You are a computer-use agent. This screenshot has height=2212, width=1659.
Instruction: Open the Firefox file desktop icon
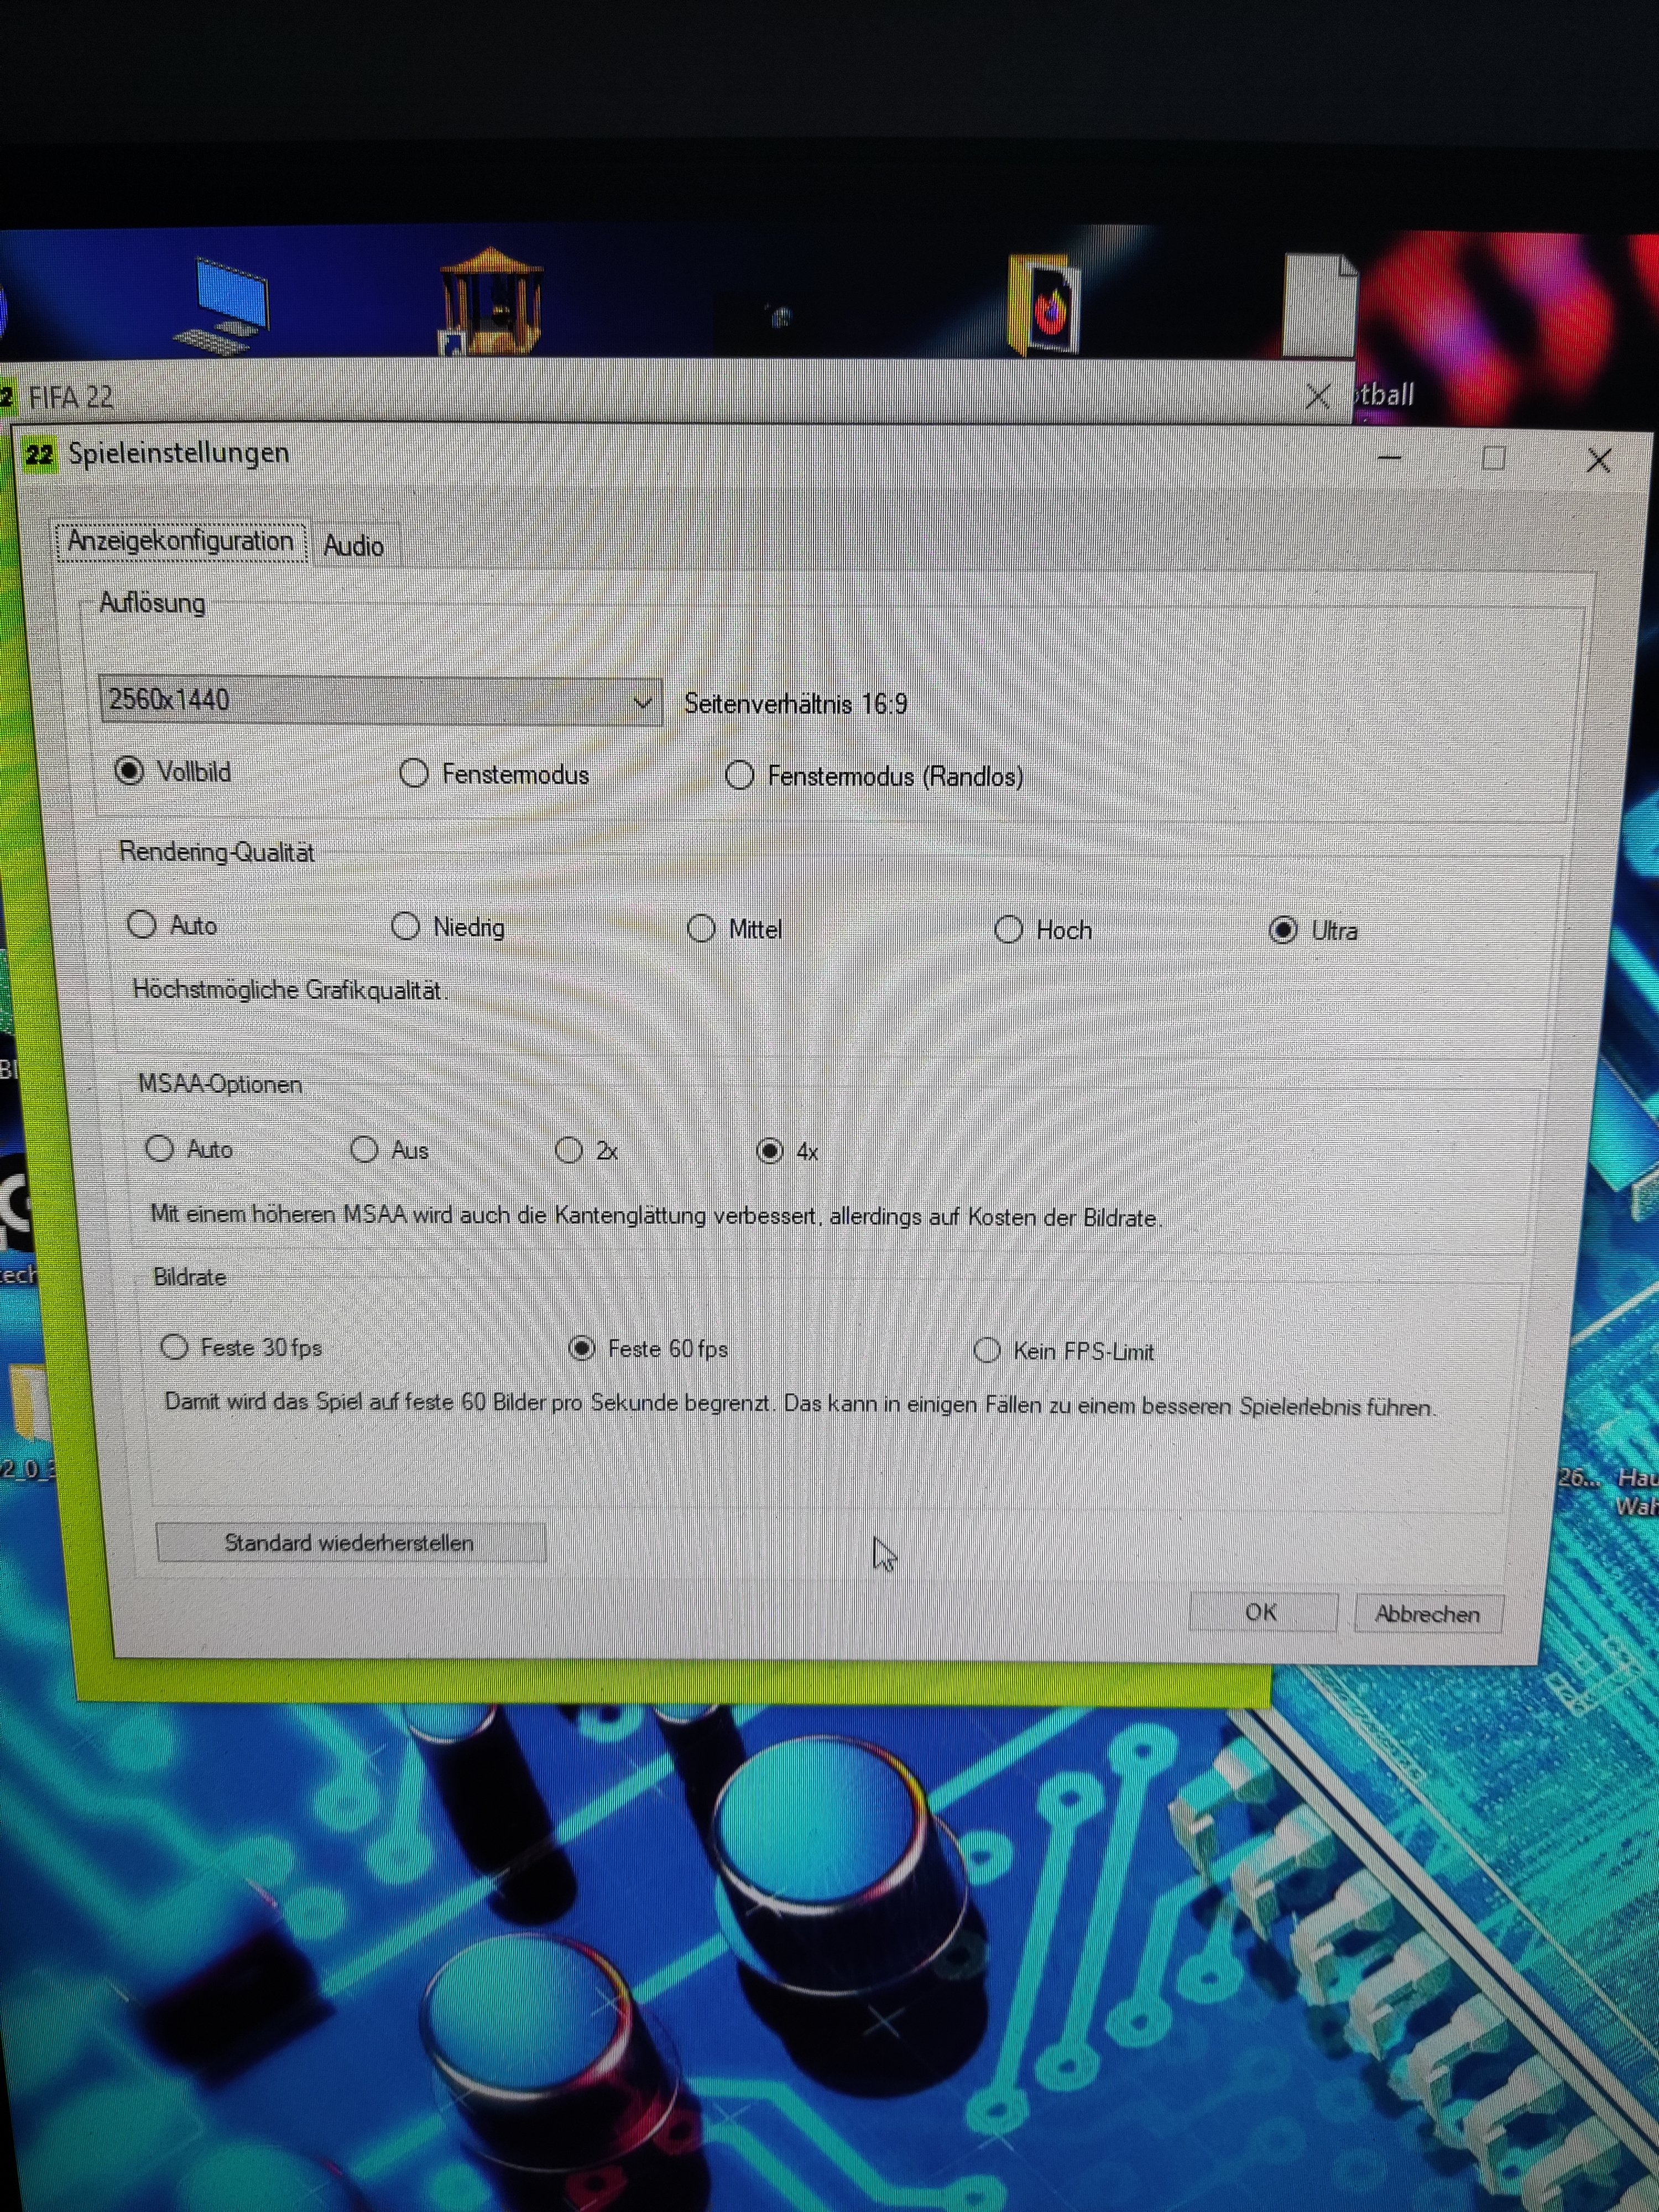(1045, 306)
